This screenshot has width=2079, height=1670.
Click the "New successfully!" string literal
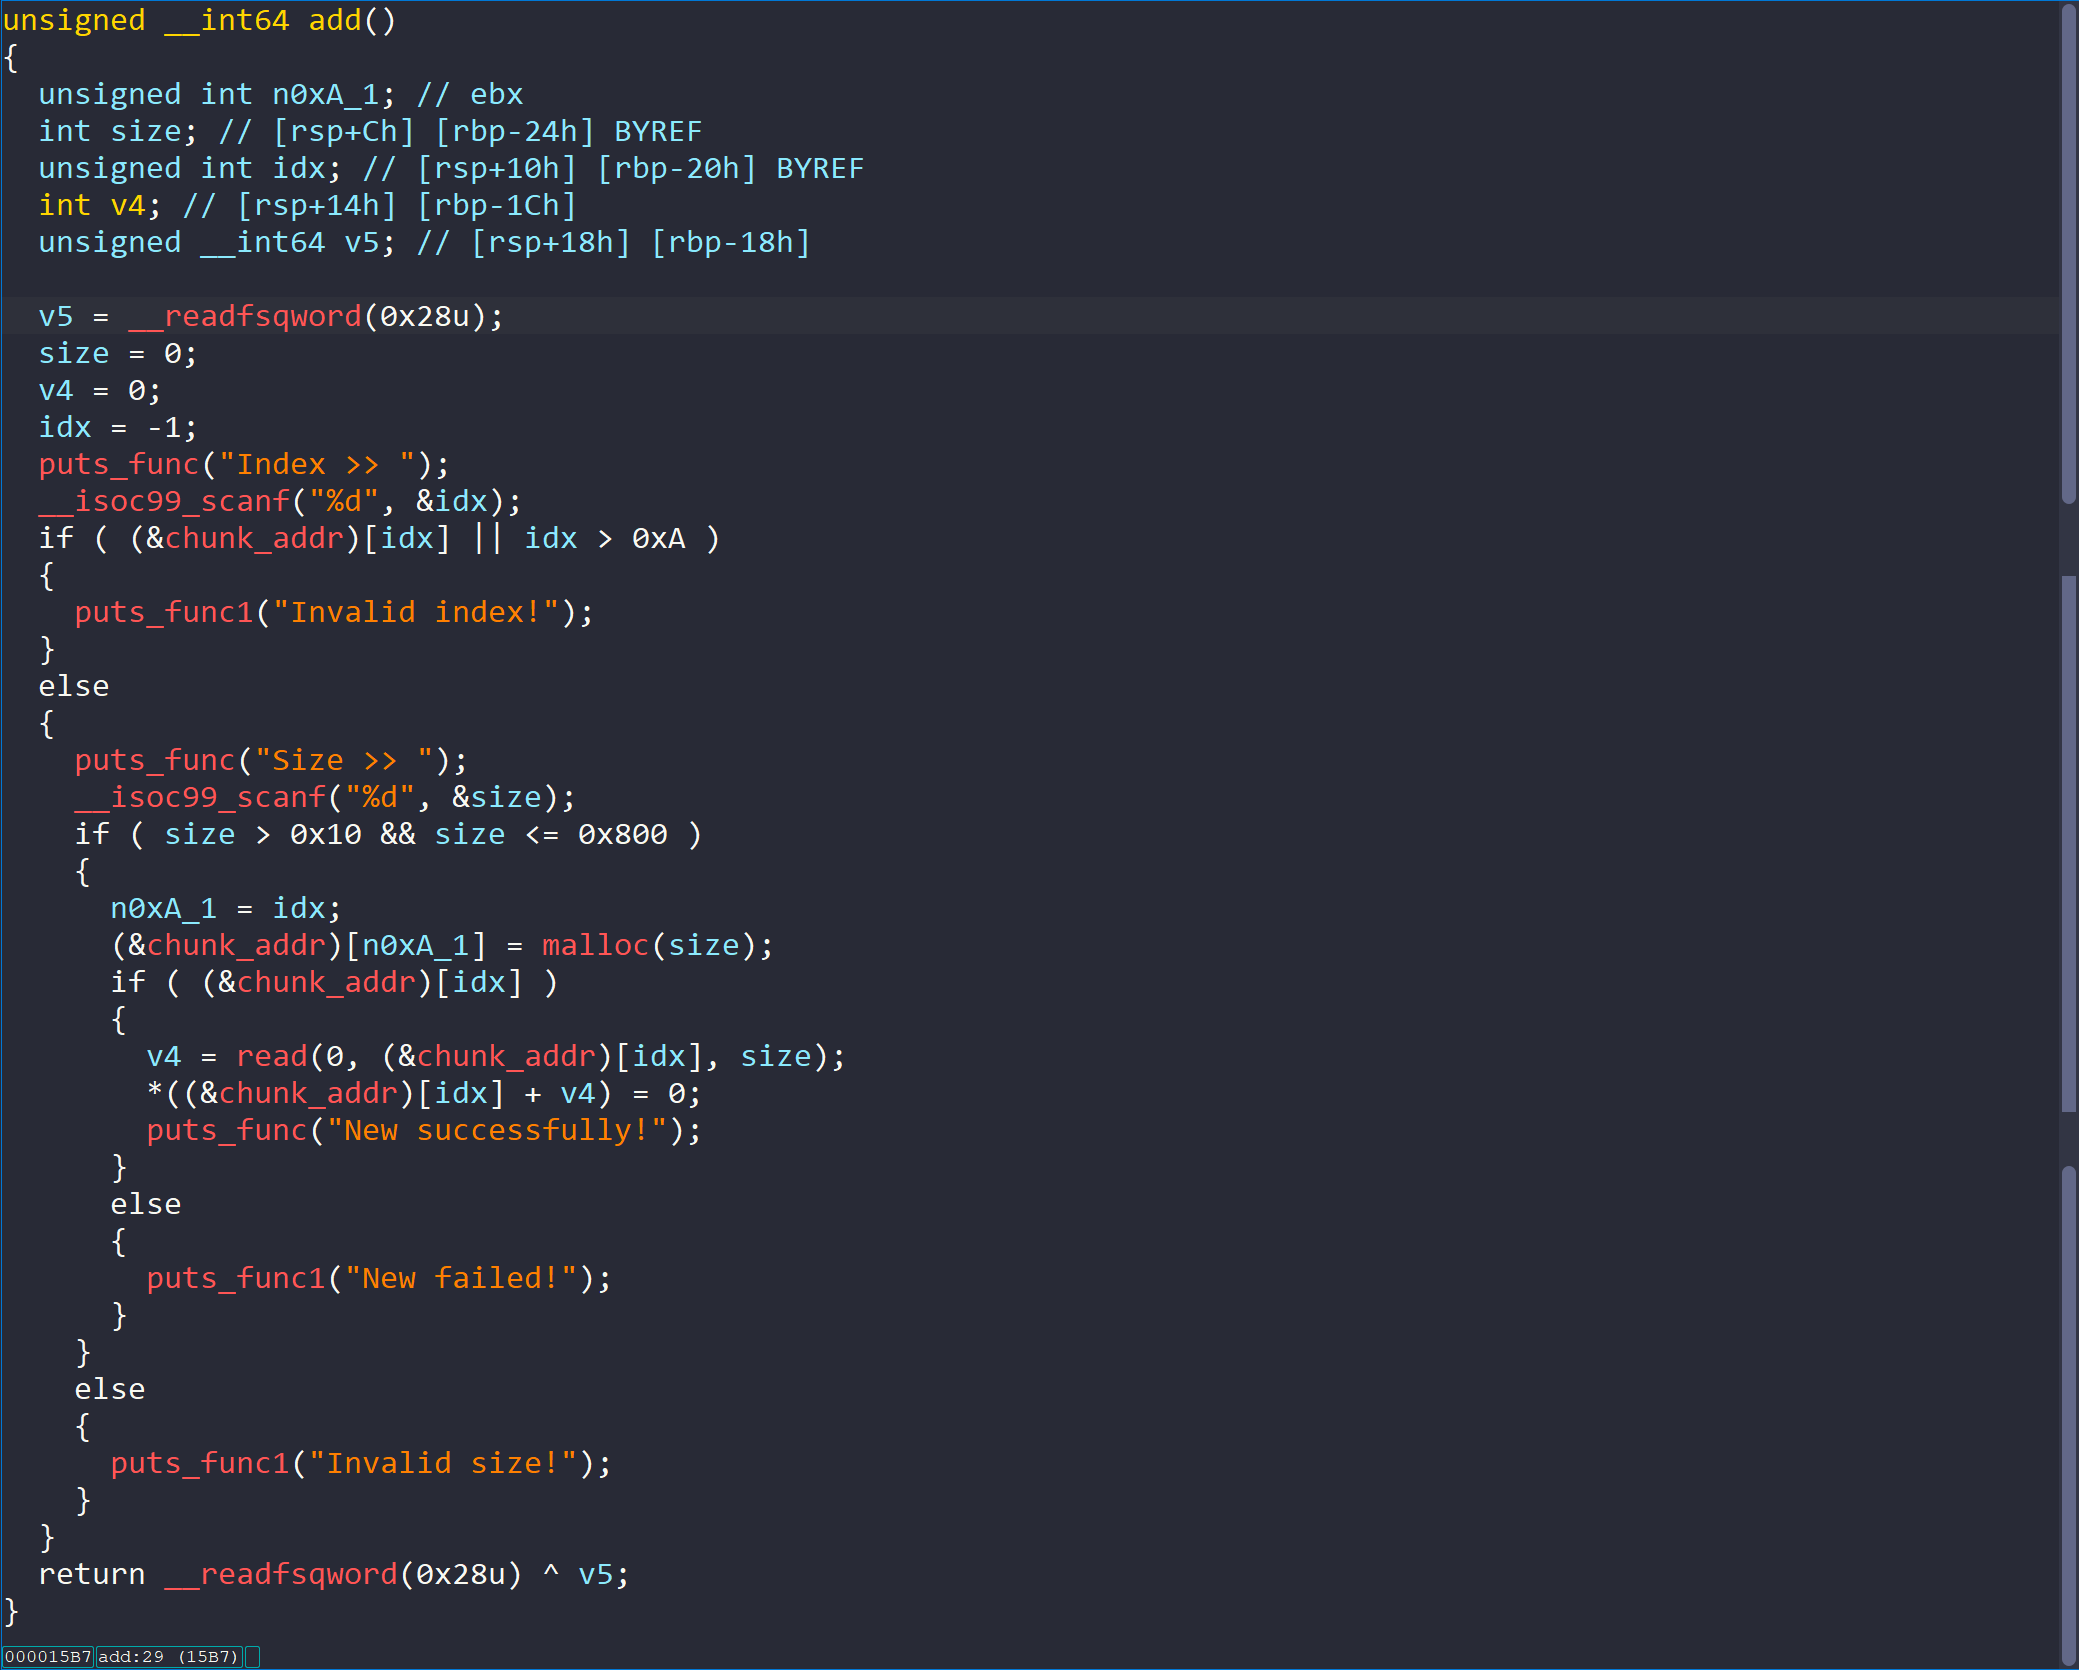(x=497, y=1130)
